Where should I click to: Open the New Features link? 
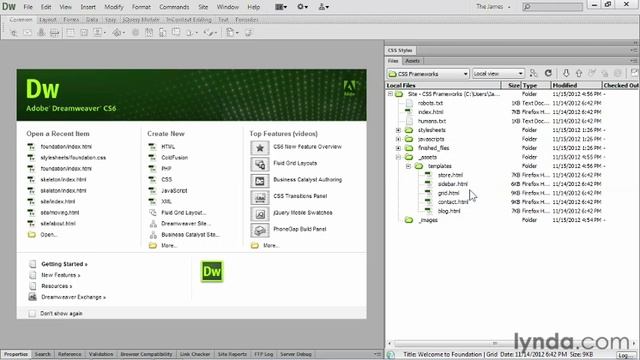pyautogui.click(x=60, y=275)
